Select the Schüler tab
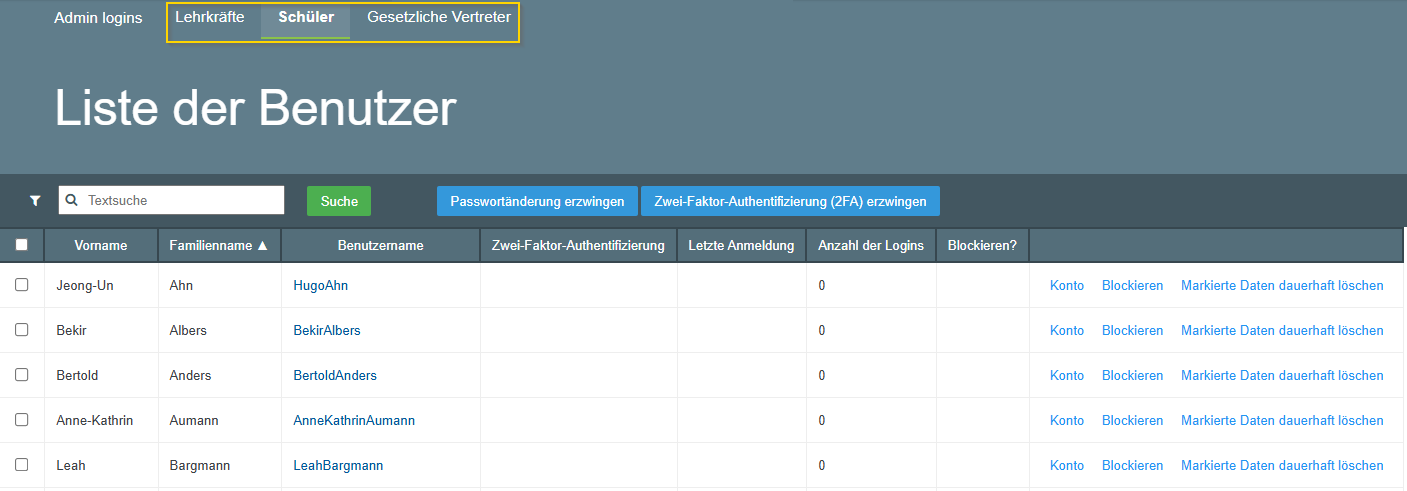The height and width of the screenshot is (491, 1407). tap(306, 18)
